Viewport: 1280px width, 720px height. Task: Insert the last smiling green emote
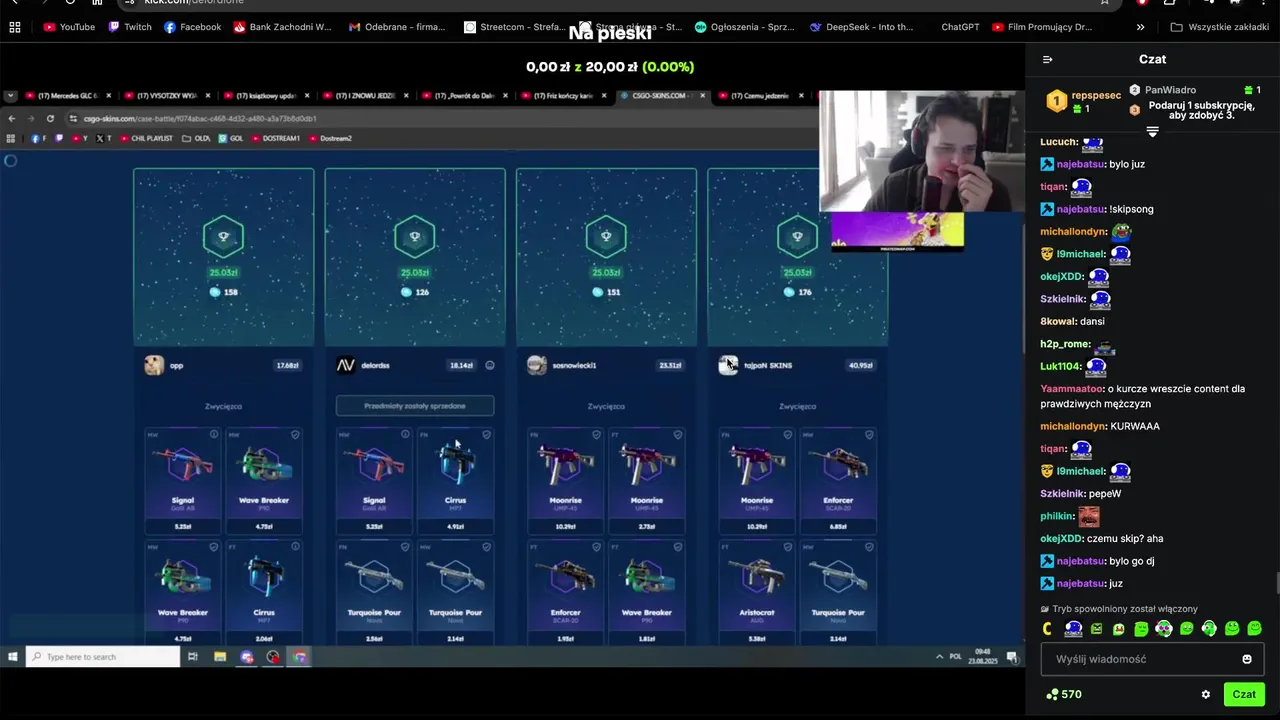(x=1254, y=629)
